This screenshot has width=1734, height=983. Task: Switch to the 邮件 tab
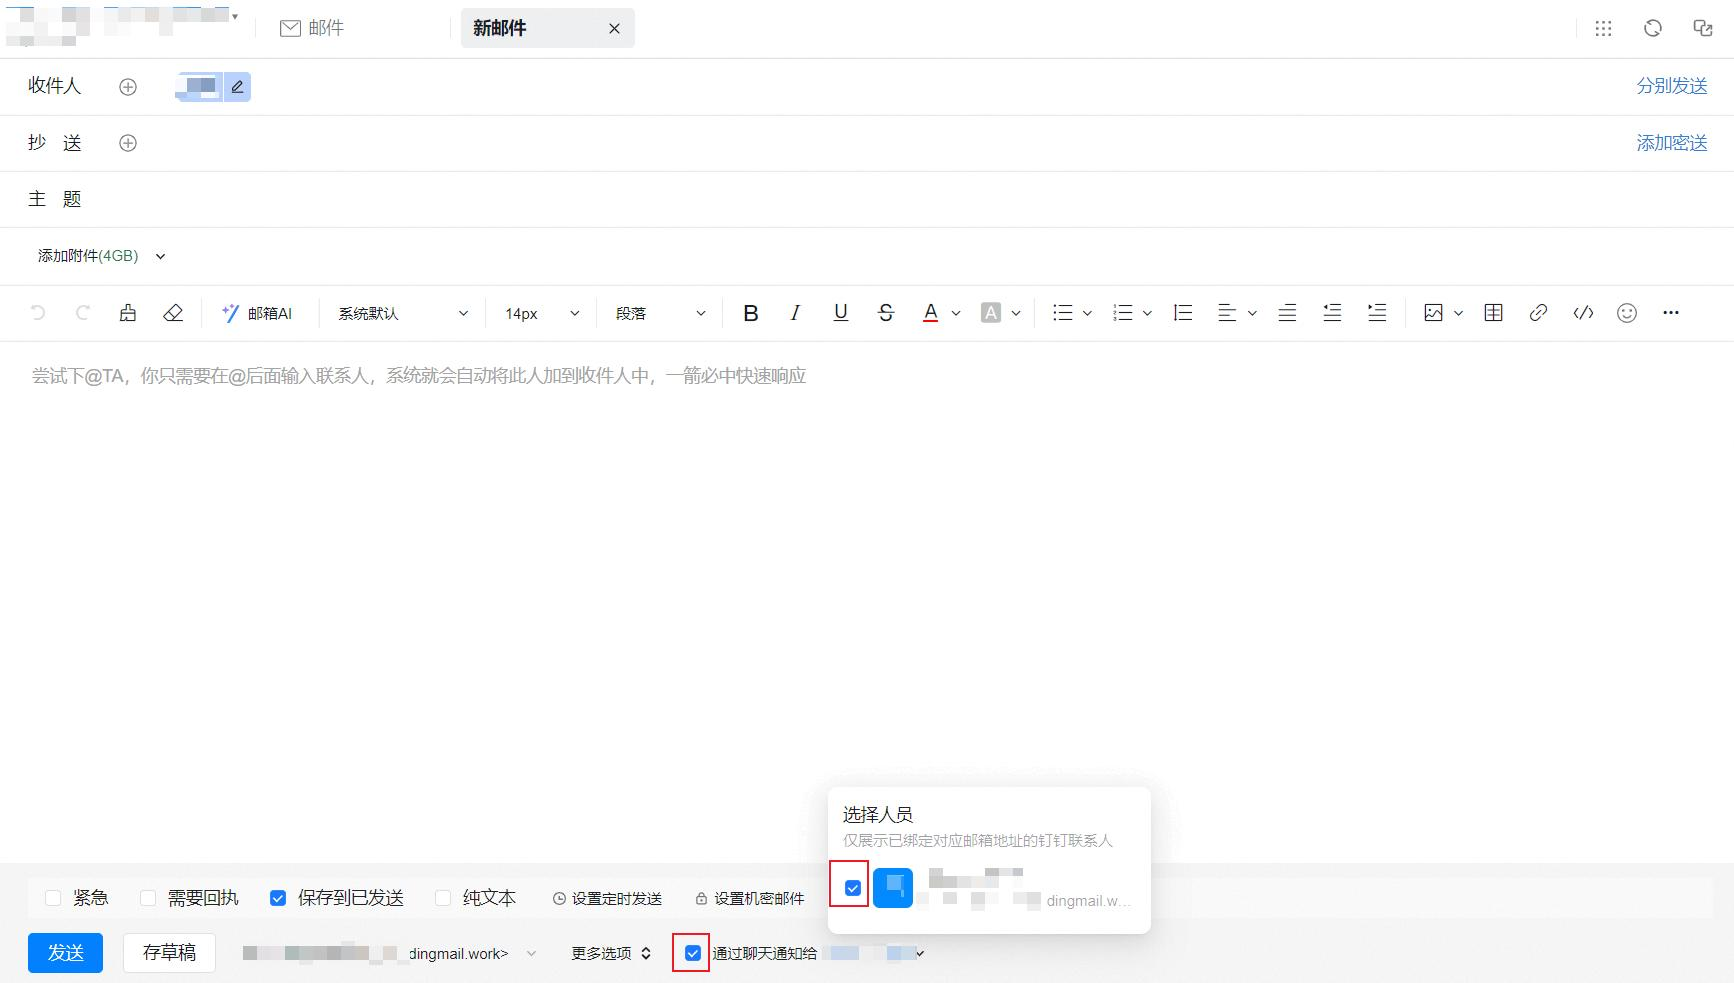(312, 28)
